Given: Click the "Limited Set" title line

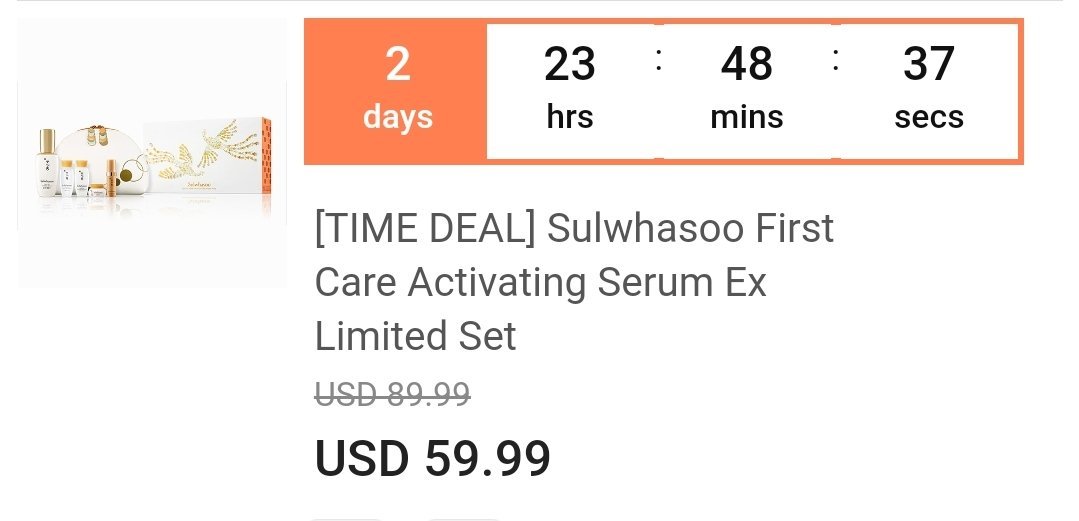Looking at the screenshot, I should coord(415,336).
